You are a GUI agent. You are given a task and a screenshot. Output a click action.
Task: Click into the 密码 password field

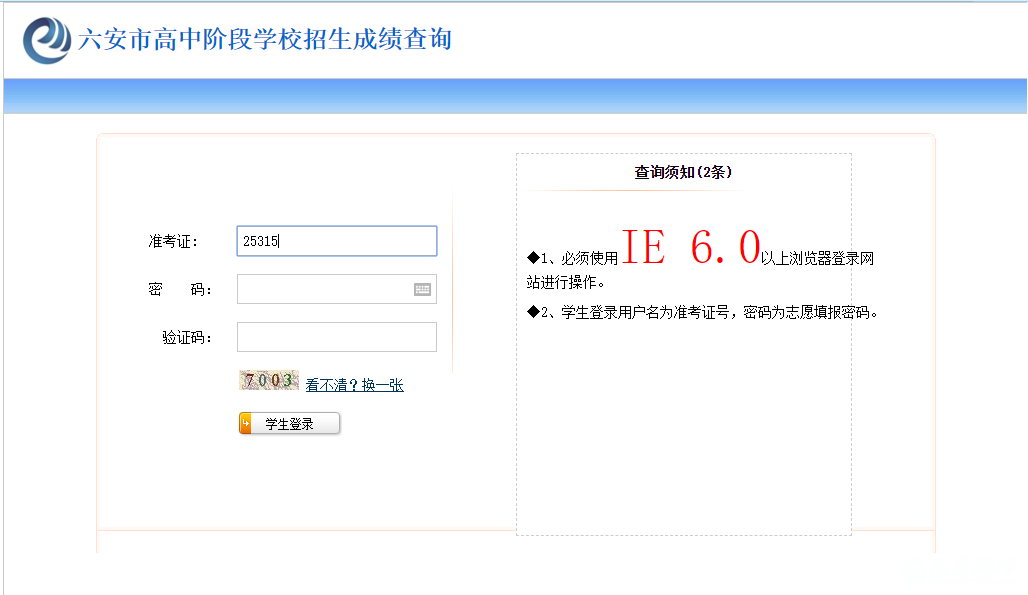[x=337, y=289]
